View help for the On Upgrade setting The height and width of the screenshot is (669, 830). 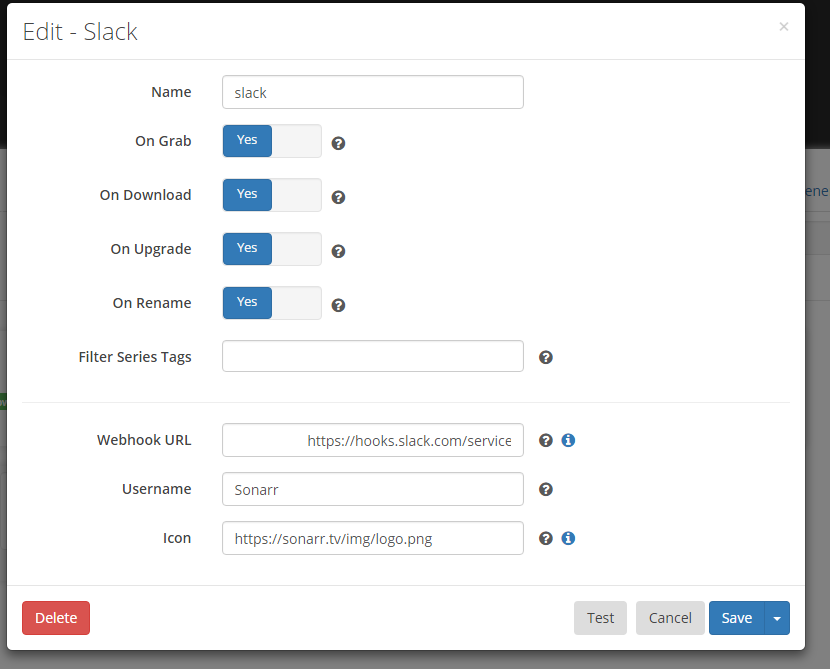click(338, 251)
